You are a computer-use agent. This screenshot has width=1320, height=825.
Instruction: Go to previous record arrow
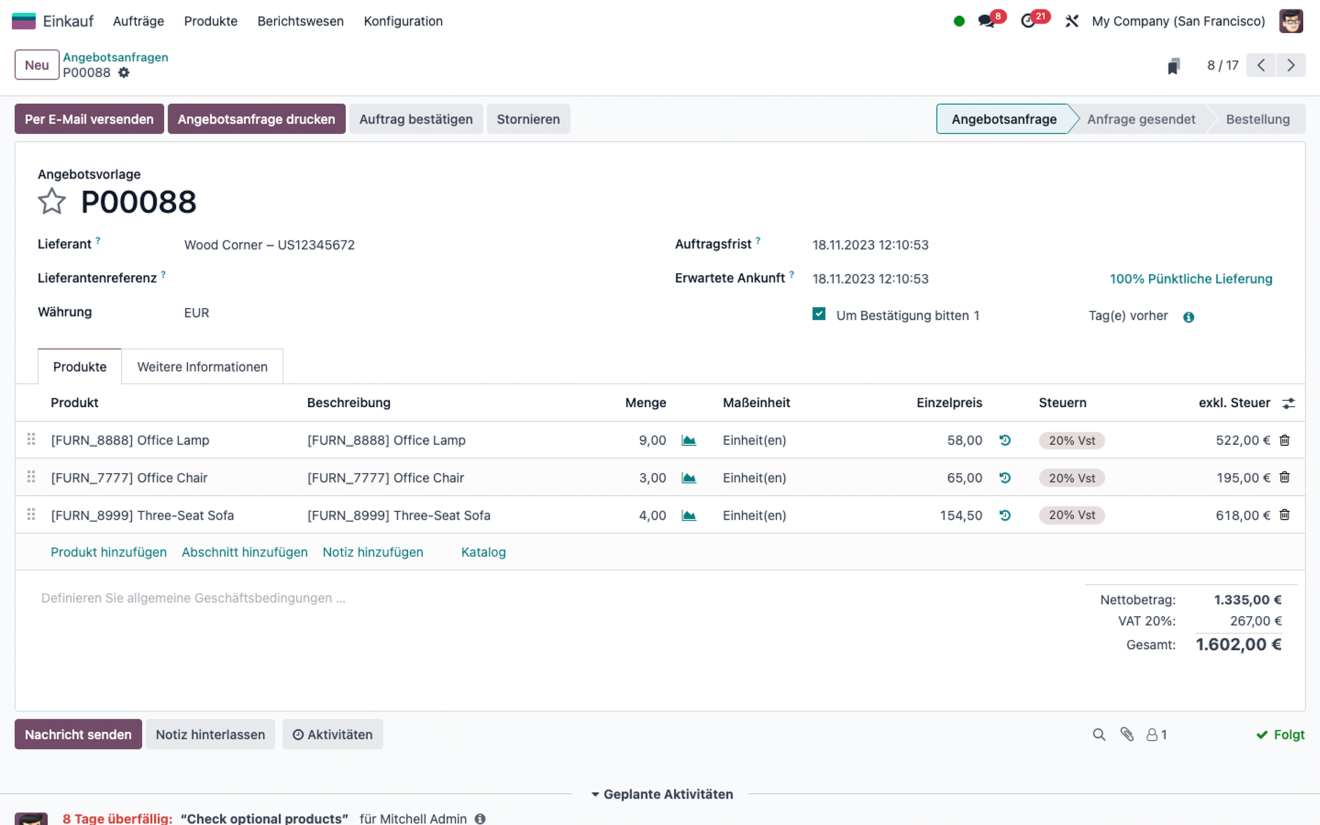[x=1261, y=65]
